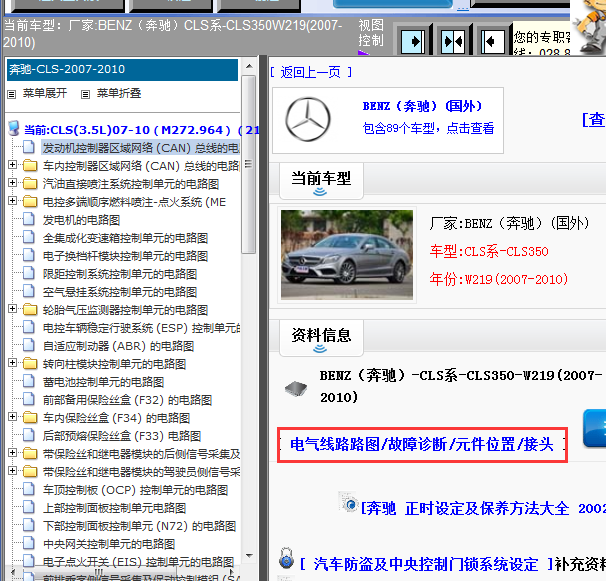The image size is (606, 581).
Task: Click the folder icon for 转向柱模块控制单元的电路图
Action: [x=30, y=363]
